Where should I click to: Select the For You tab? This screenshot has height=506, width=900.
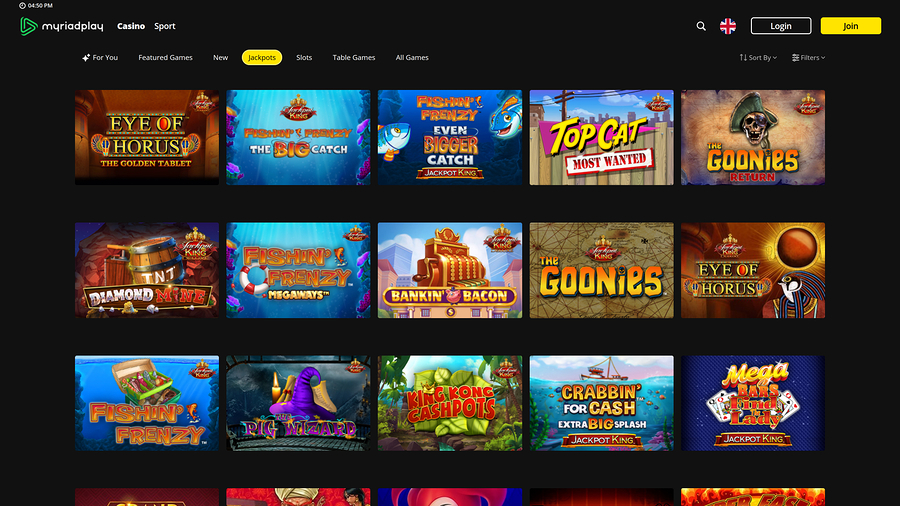[100, 57]
